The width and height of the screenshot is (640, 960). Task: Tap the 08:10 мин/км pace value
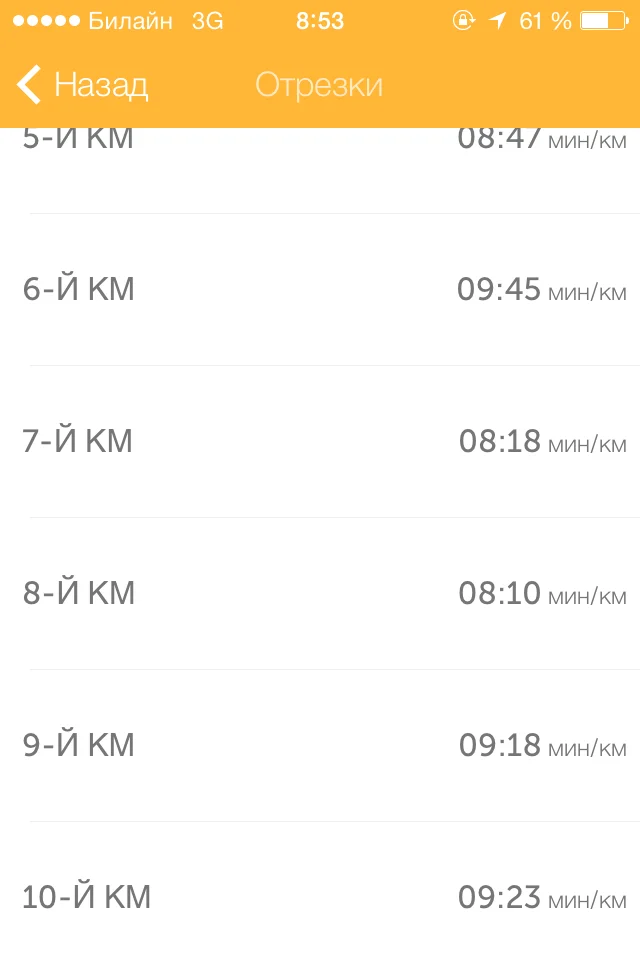[542, 593]
